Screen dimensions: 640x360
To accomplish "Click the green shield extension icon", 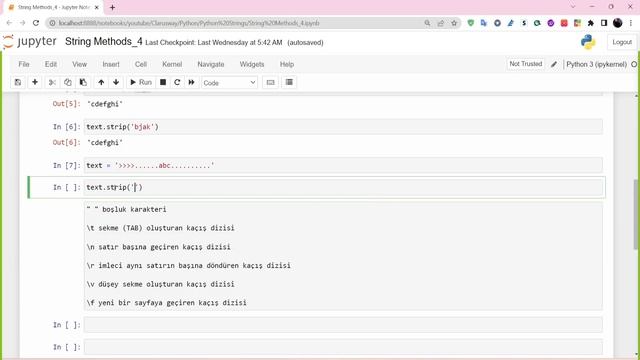I will point(470,23).
